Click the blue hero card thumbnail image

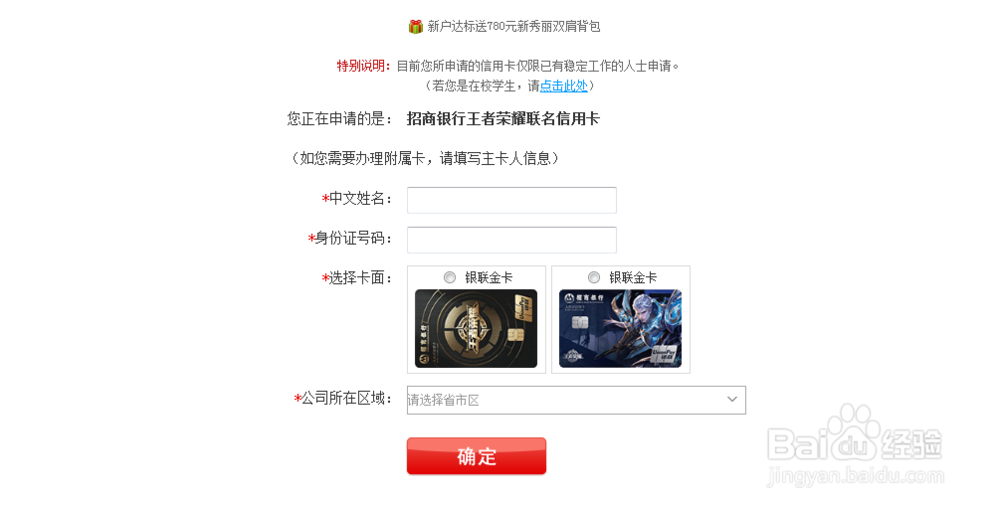[621, 328]
